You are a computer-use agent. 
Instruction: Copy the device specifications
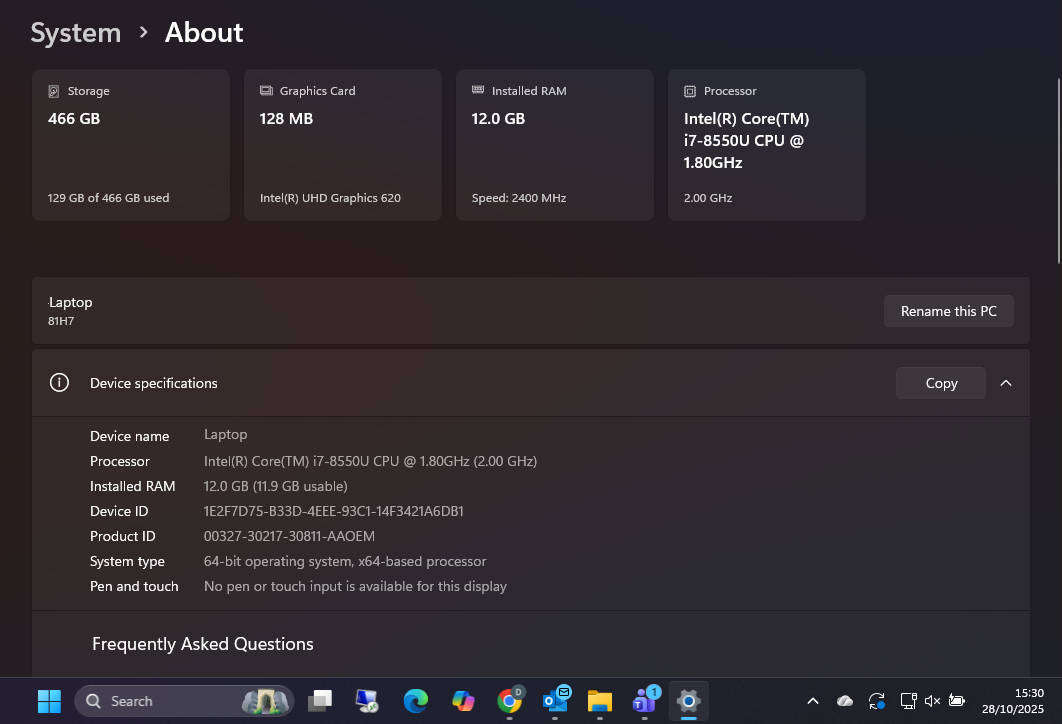tap(941, 383)
